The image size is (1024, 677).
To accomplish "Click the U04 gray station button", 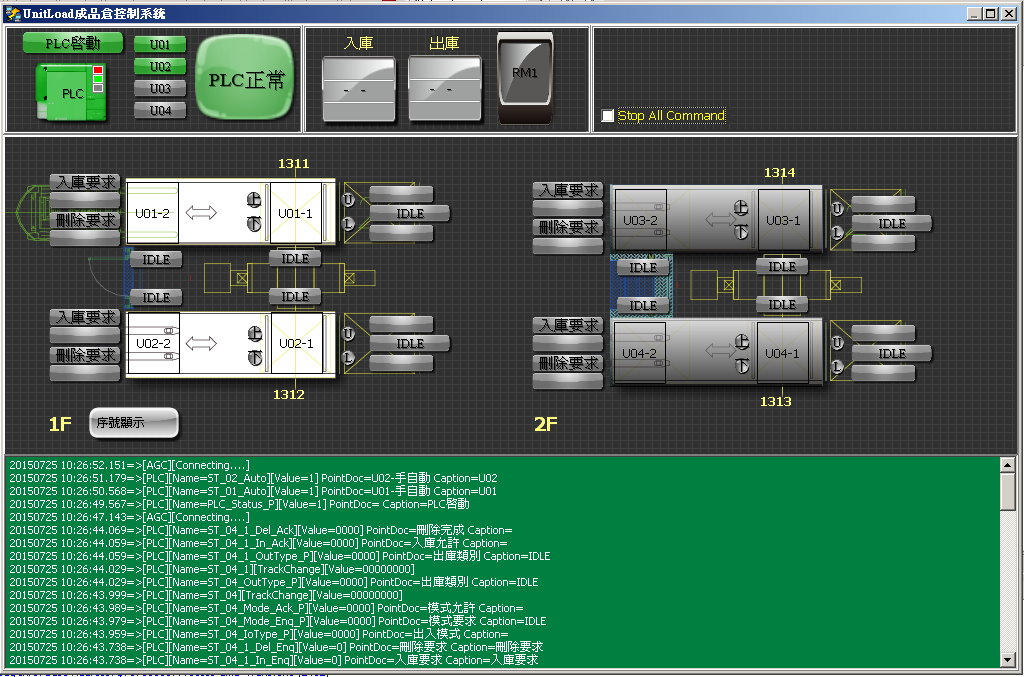I will (160, 111).
